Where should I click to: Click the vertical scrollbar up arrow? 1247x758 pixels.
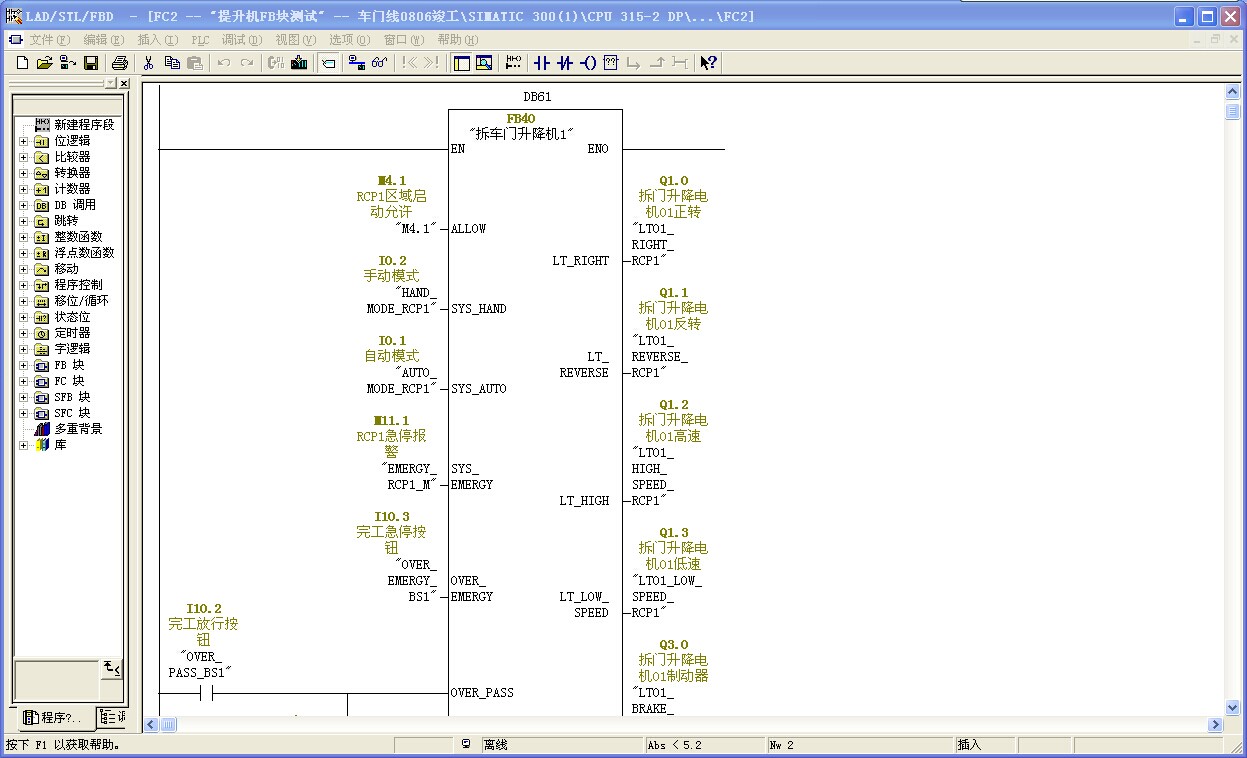[1233, 92]
